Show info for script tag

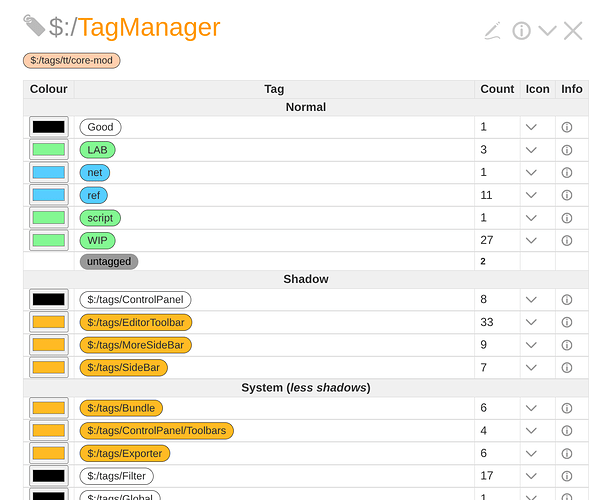click(x=567, y=218)
